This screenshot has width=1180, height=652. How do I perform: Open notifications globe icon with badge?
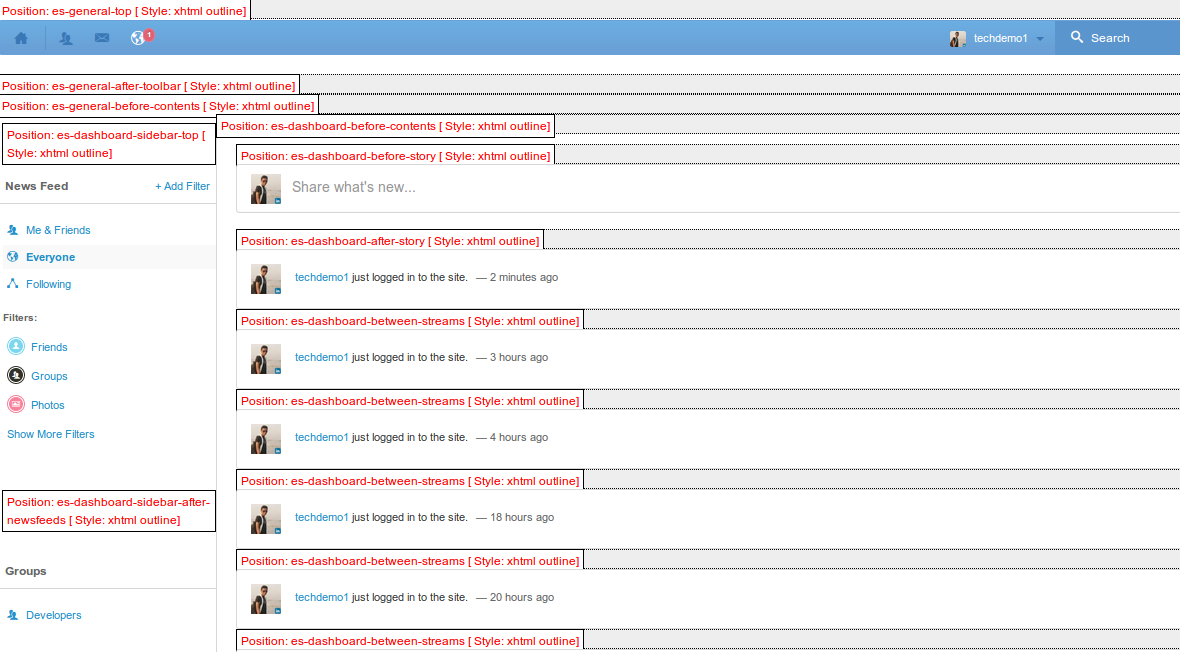click(139, 38)
